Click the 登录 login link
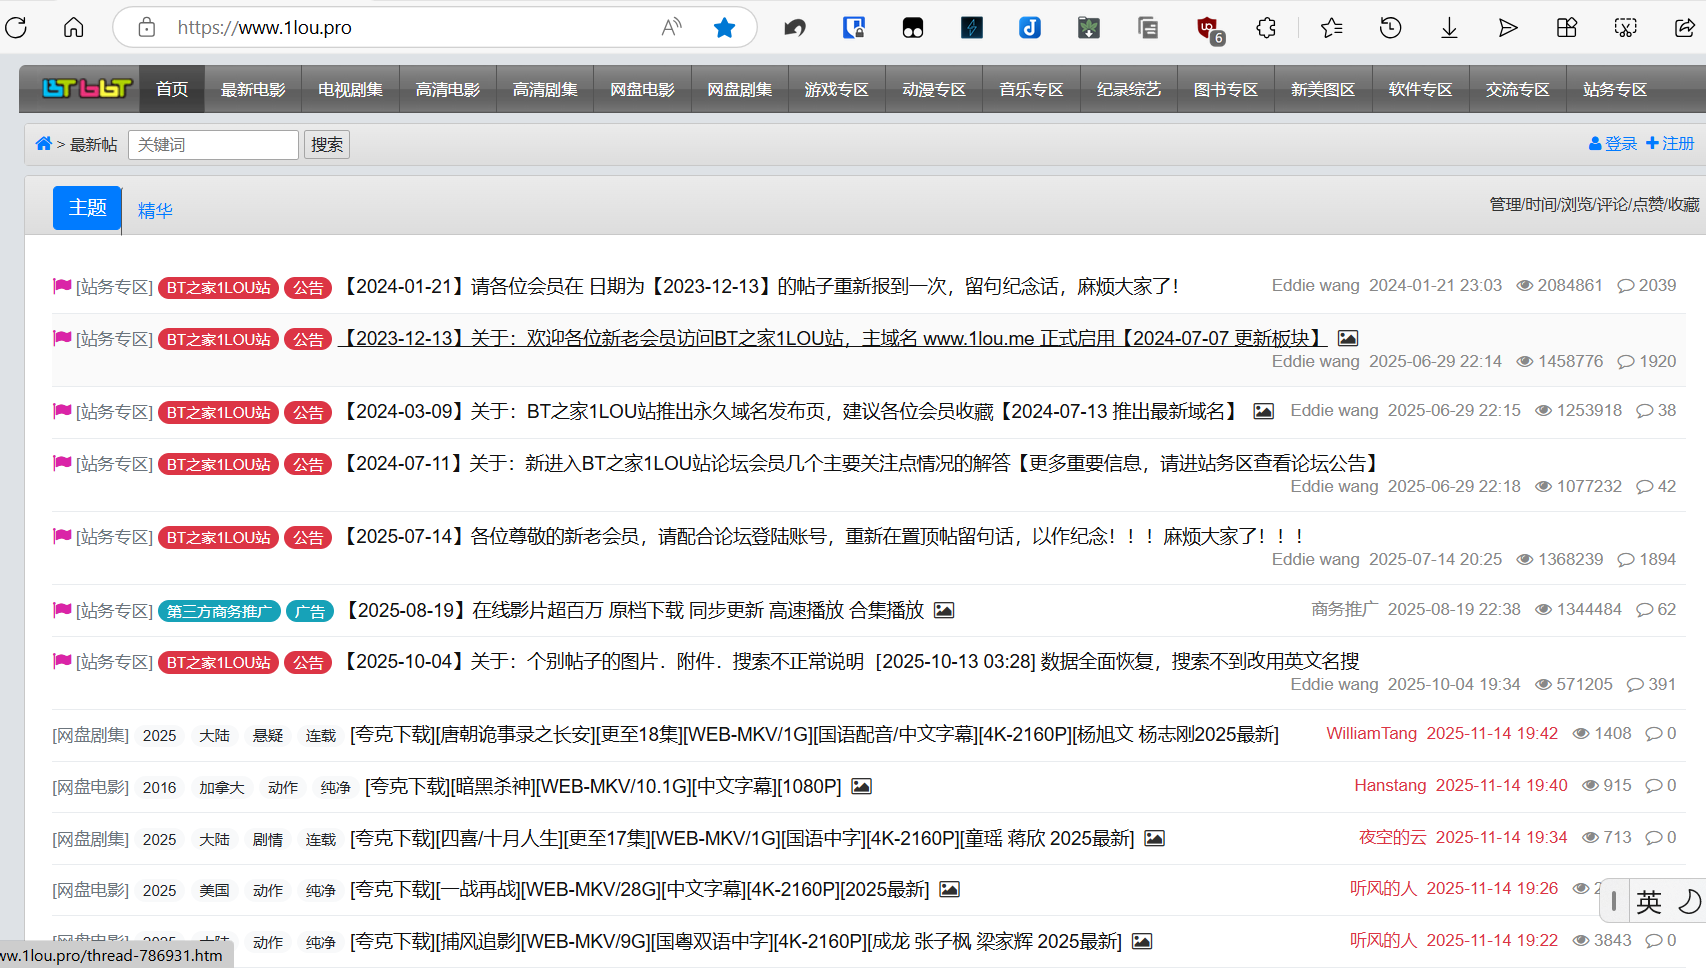Viewport: 1706px width, 968px height. point(1613,144)
